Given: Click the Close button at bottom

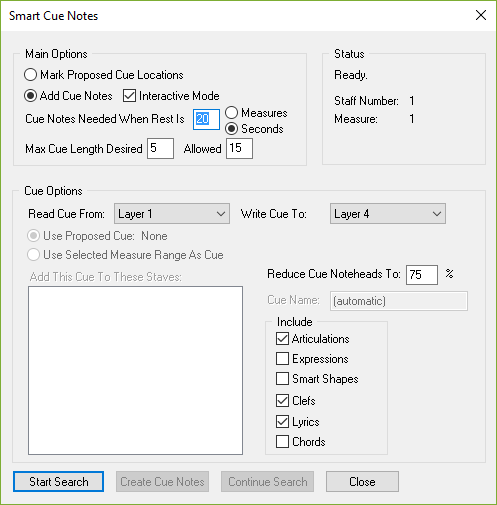Looking at the screenshot, I should pyautogui.click(x=362, y=481).
